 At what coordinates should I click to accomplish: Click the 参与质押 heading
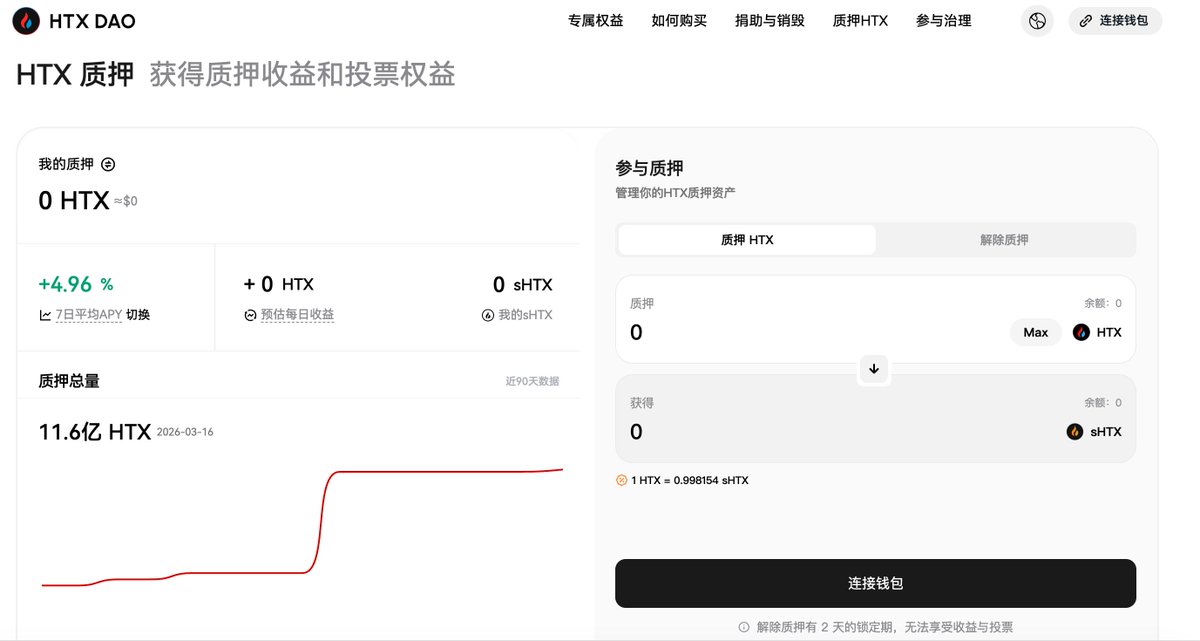[x=649, y=168]
